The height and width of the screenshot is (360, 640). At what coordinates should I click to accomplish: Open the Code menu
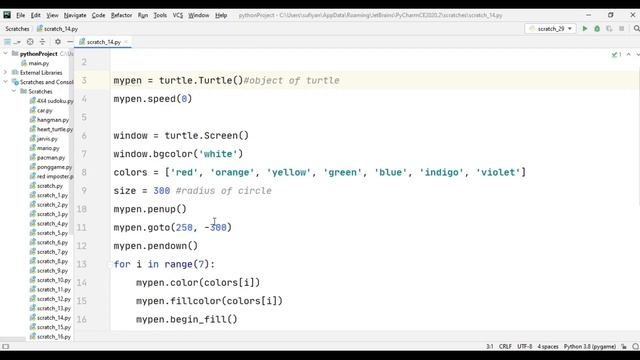[x=98, y=15]
